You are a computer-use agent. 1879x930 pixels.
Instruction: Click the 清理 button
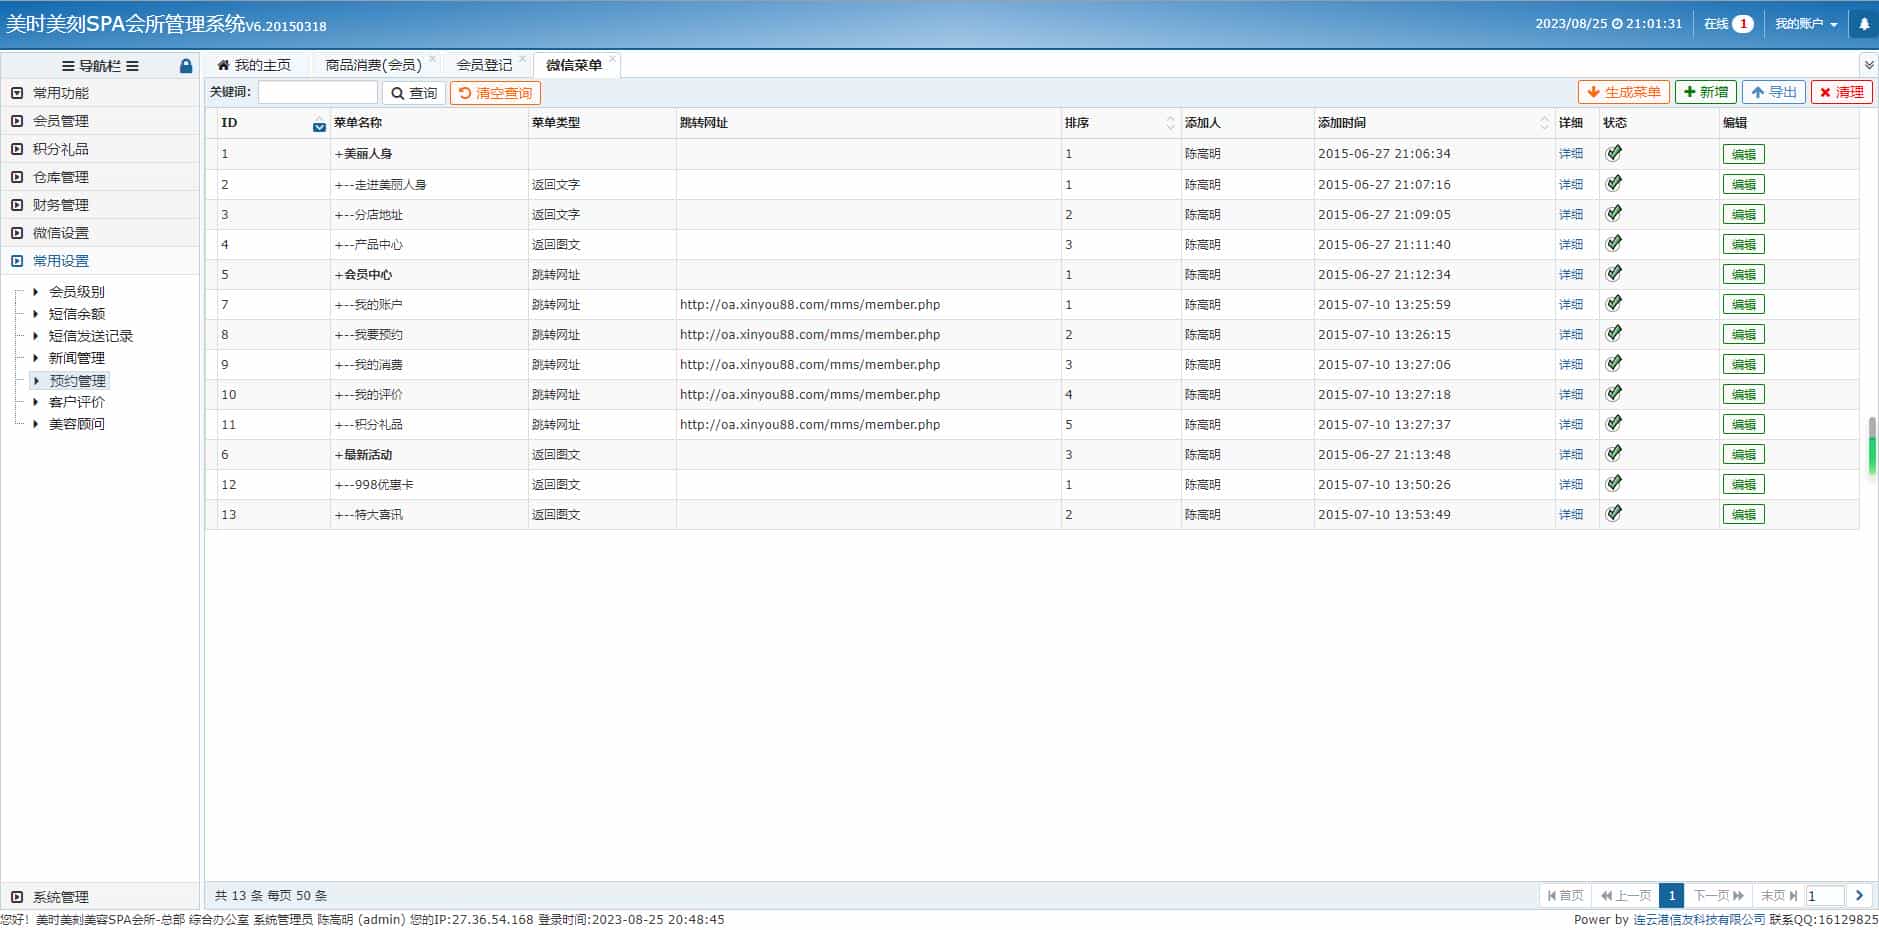pos(1842,92)
